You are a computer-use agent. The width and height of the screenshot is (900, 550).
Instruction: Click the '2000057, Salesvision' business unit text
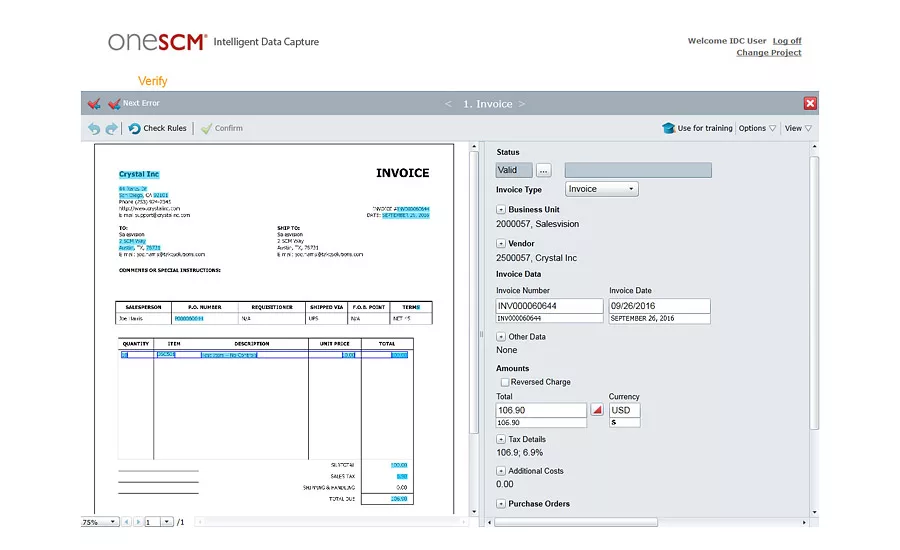pos(537,224)
